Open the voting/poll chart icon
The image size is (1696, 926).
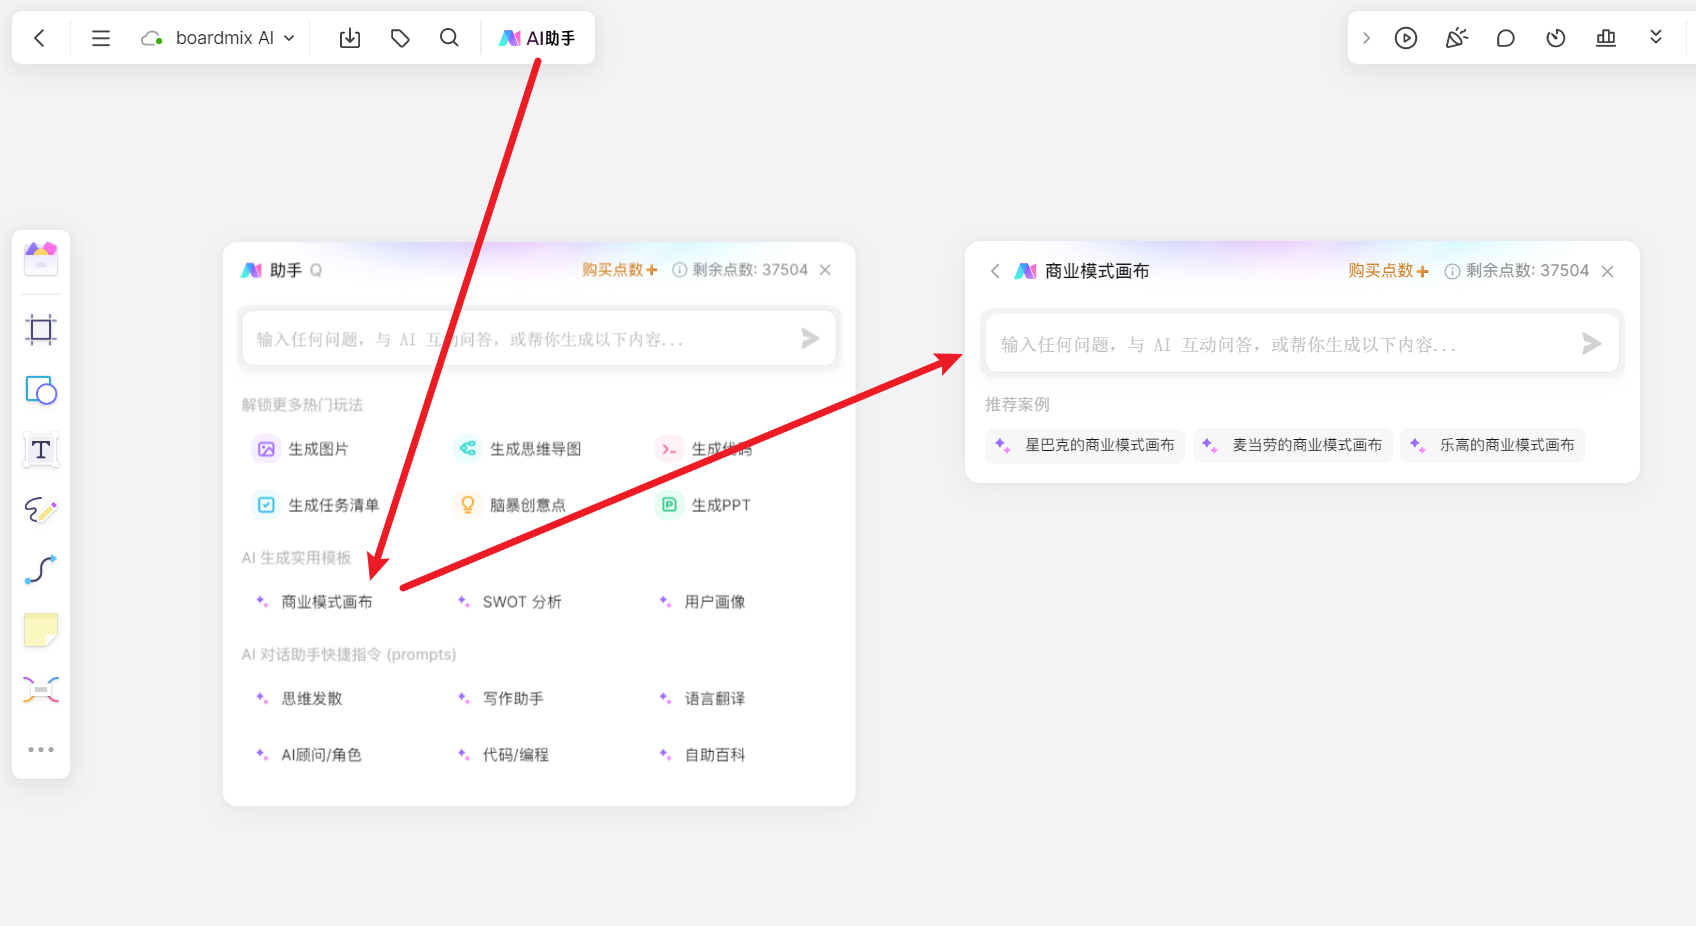pos(1606,37)
